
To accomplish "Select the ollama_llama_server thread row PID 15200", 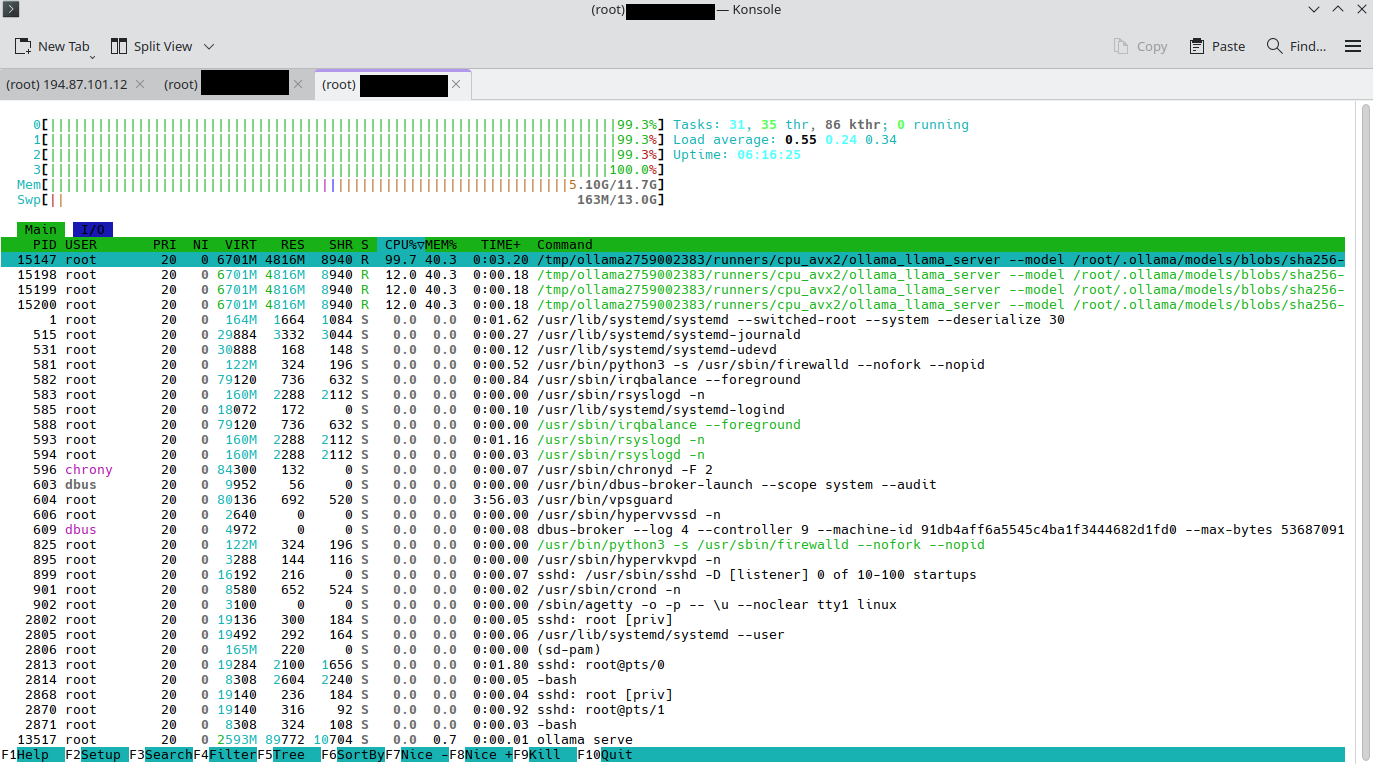I will click(673, 305).
